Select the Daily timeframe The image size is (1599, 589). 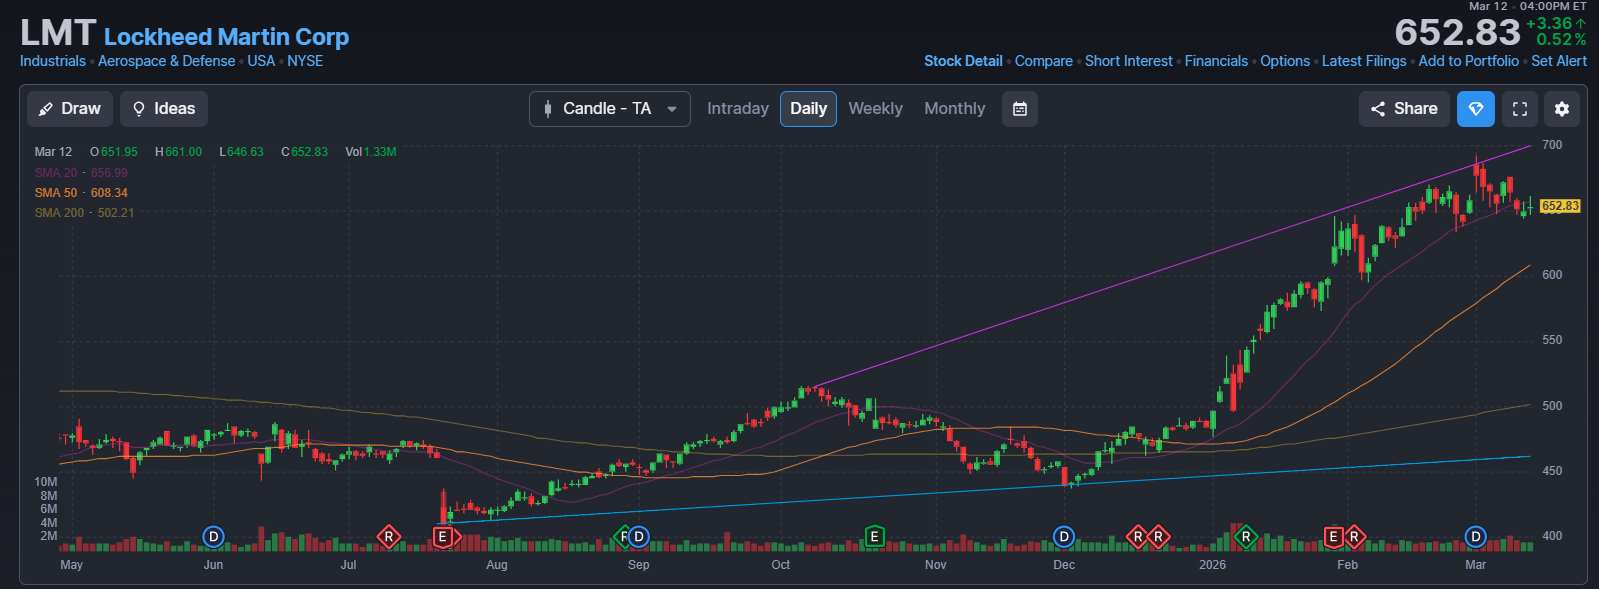[808, 109]
